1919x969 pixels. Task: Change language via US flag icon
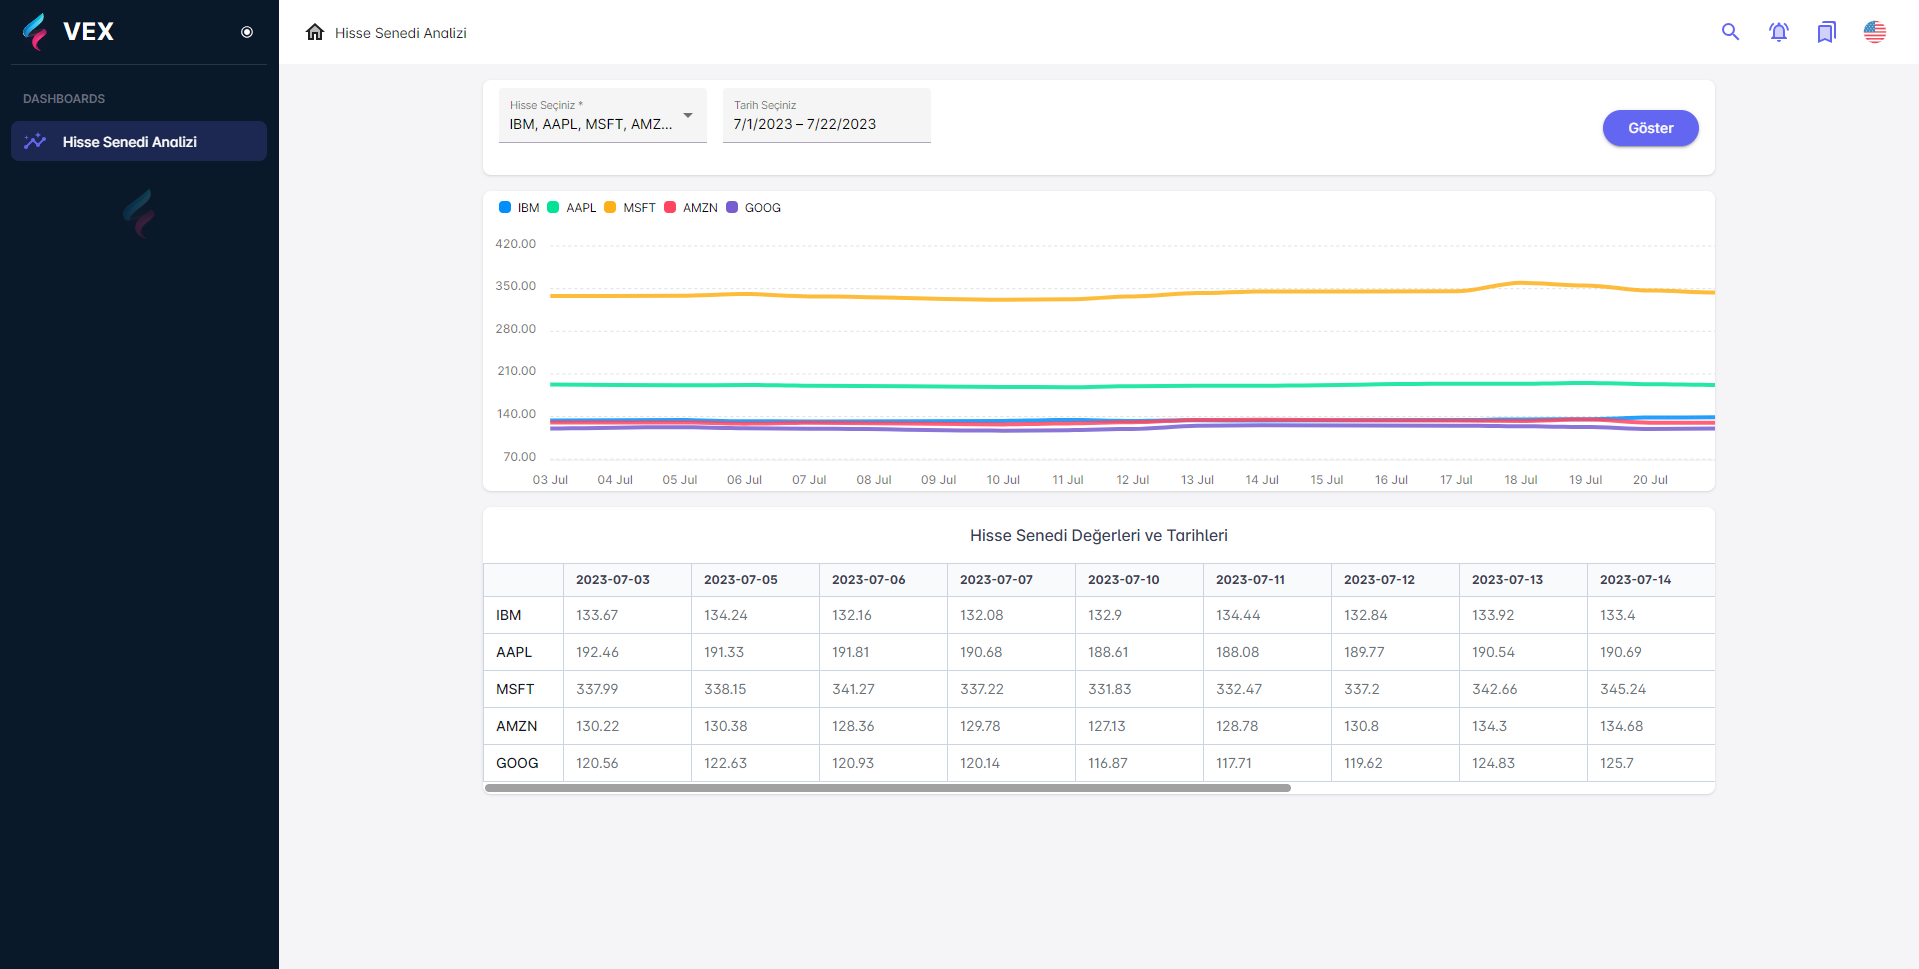(1875, 32)
